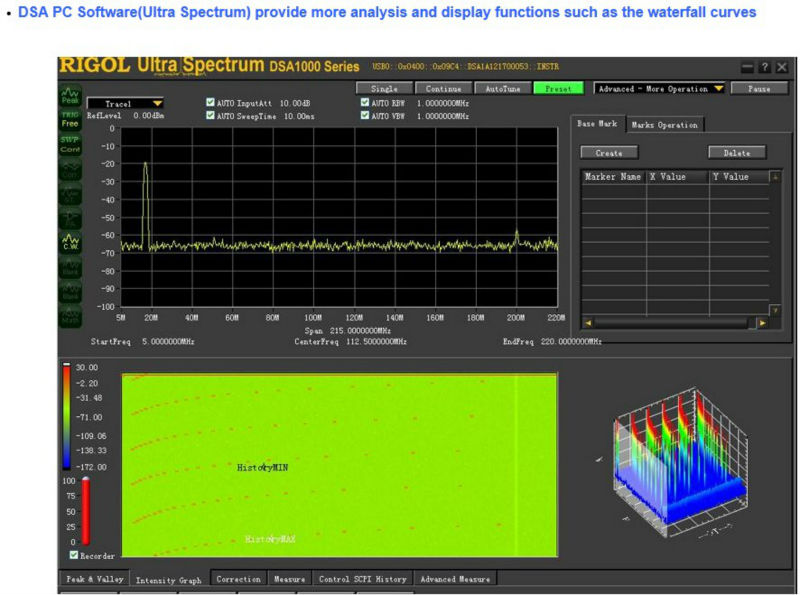
Task: Open the Advanced Measure tab
Action: click(455, 579)
